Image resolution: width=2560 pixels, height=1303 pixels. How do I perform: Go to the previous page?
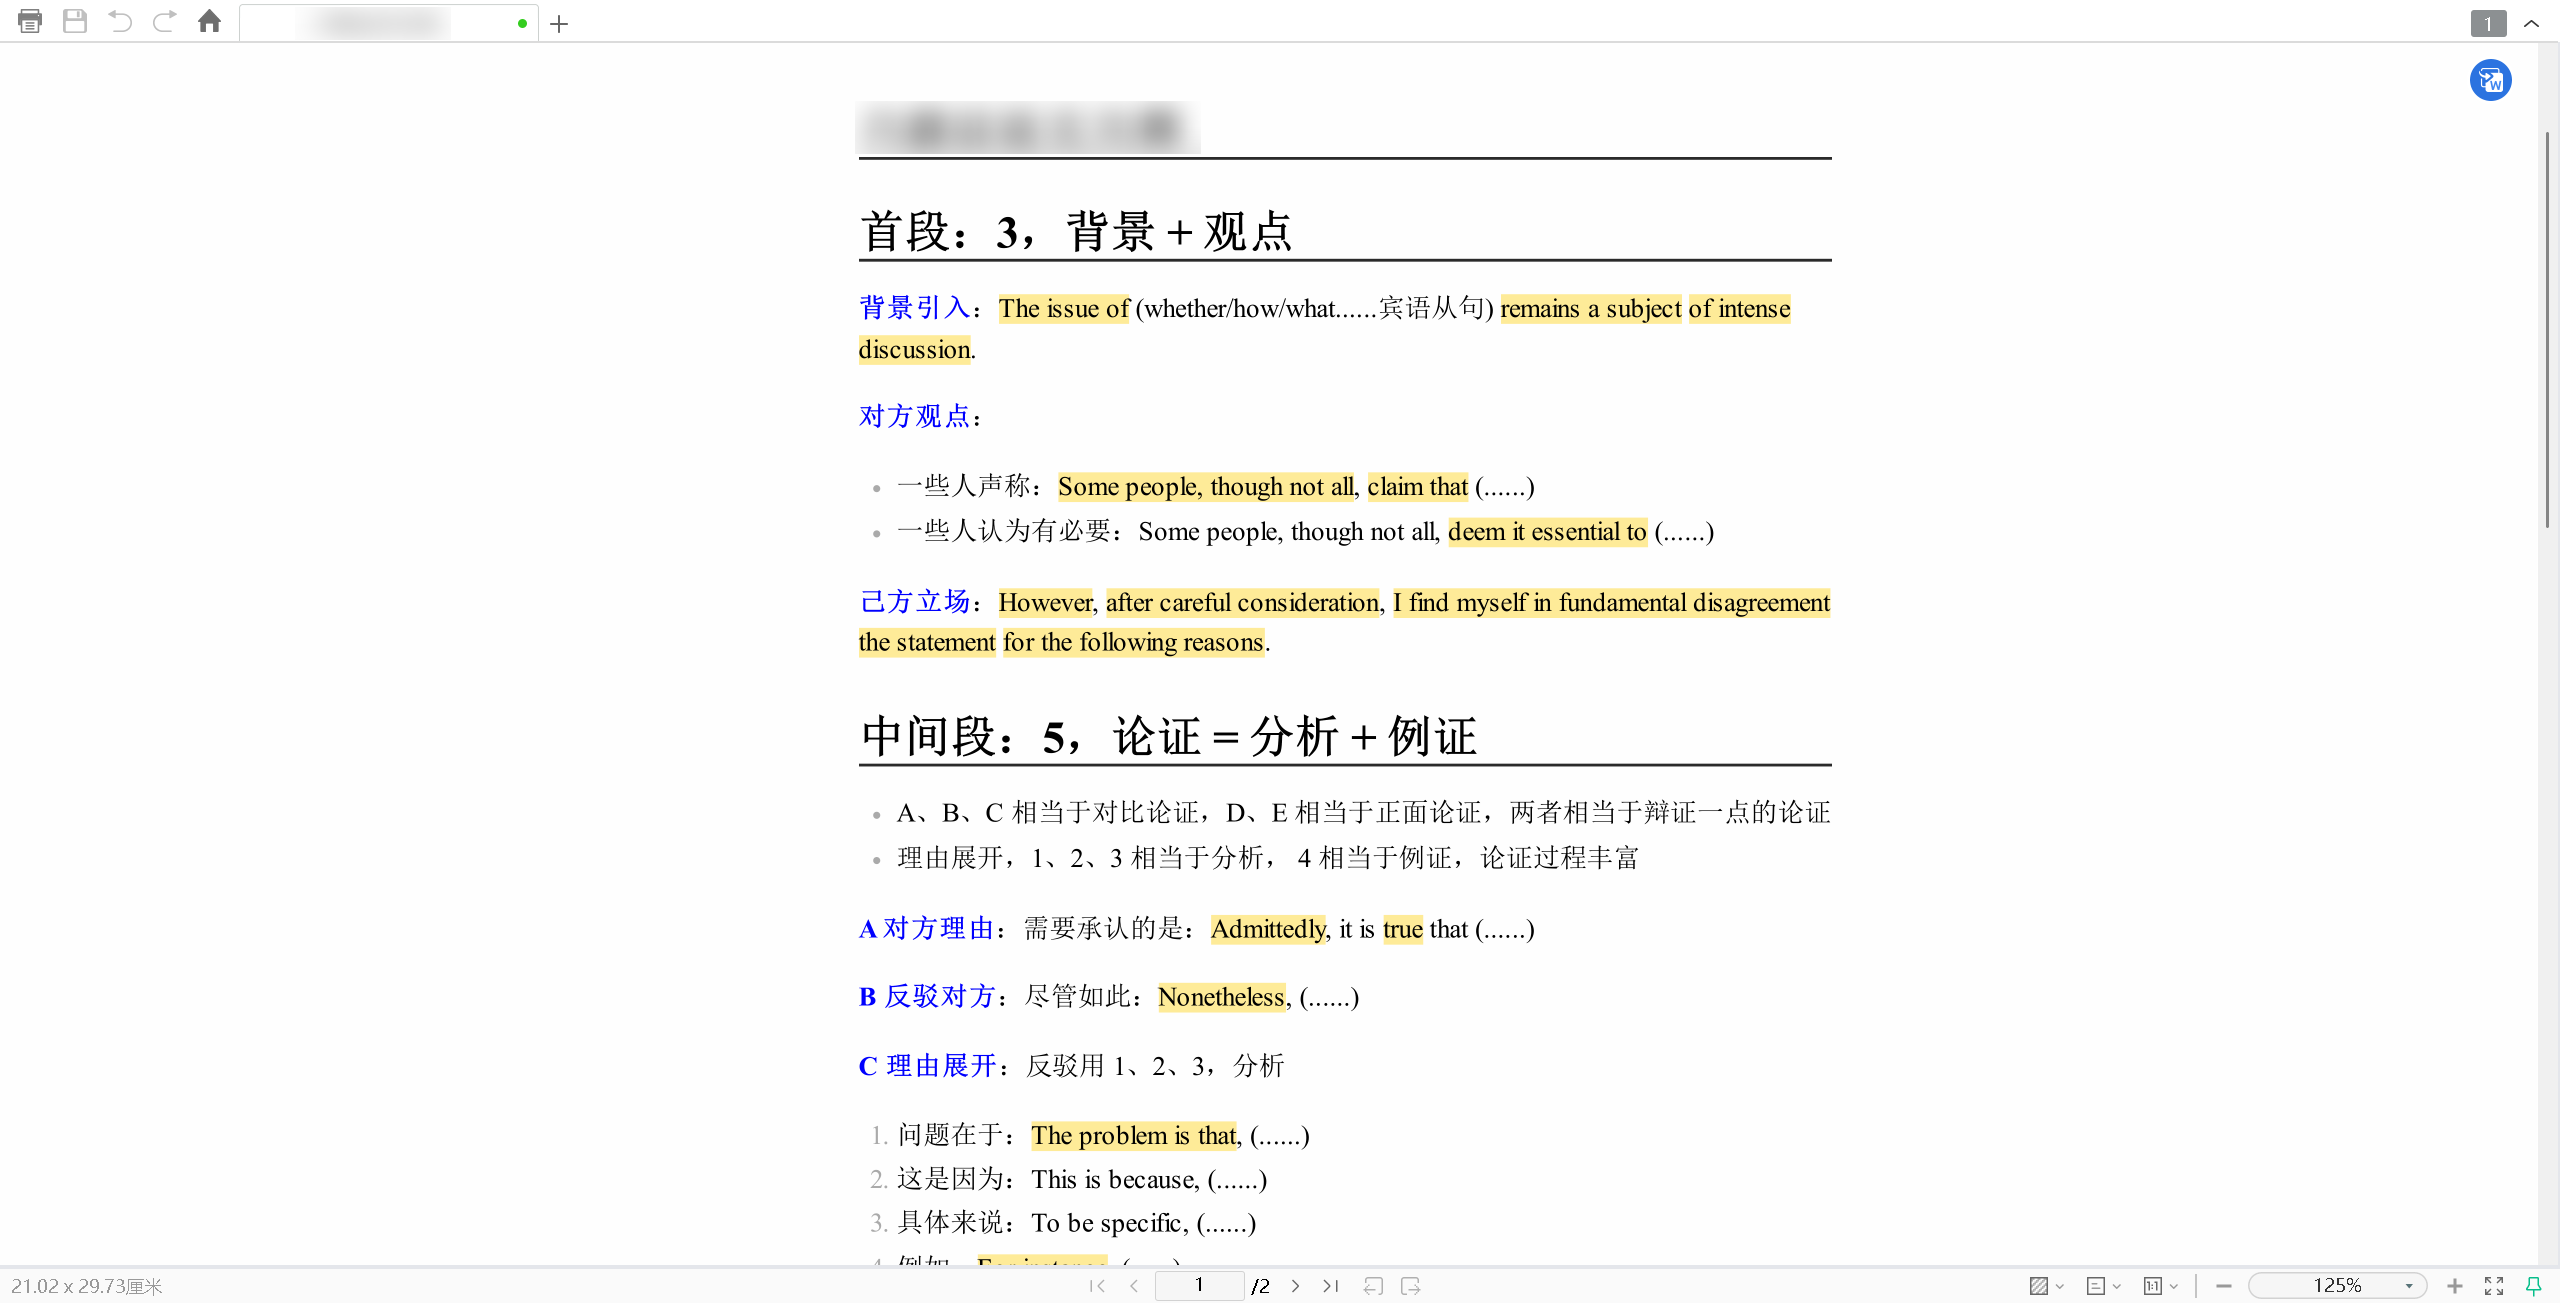pyautogui.click(x=1134, y=1286)
